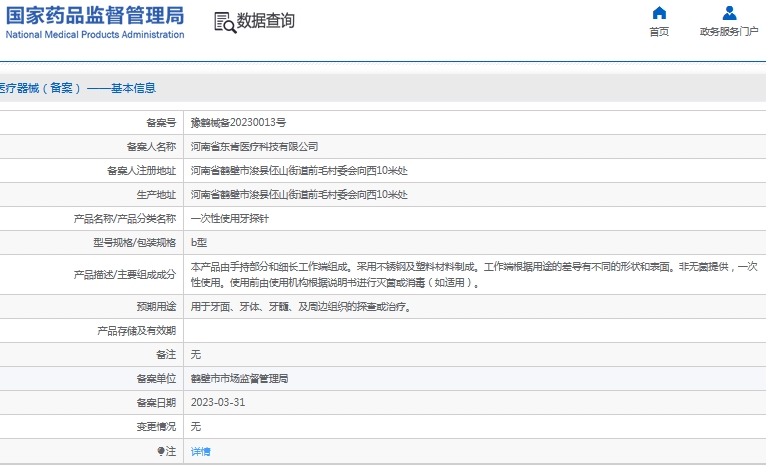The image size is (766, 470).
Task: Click the filing date 2023-03-31
Action: coord(218,402)
